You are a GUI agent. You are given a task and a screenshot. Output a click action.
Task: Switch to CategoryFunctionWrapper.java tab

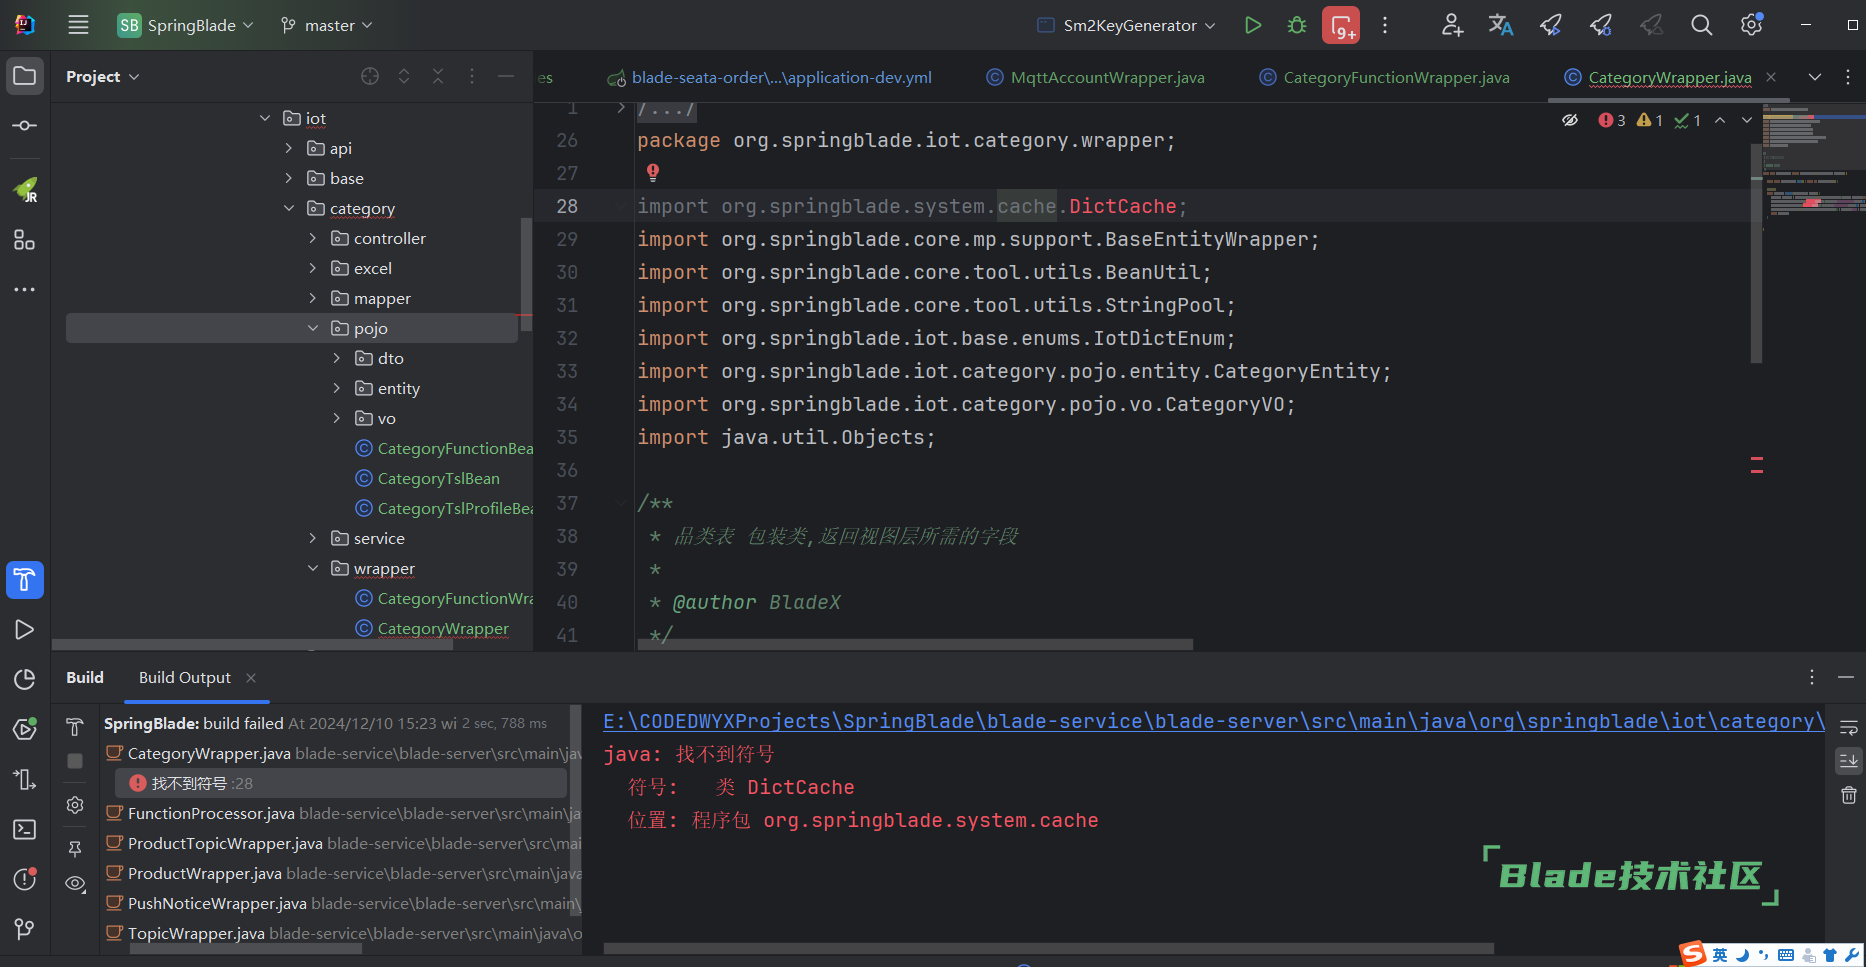pyautogui.click(x=1385, y=77)
